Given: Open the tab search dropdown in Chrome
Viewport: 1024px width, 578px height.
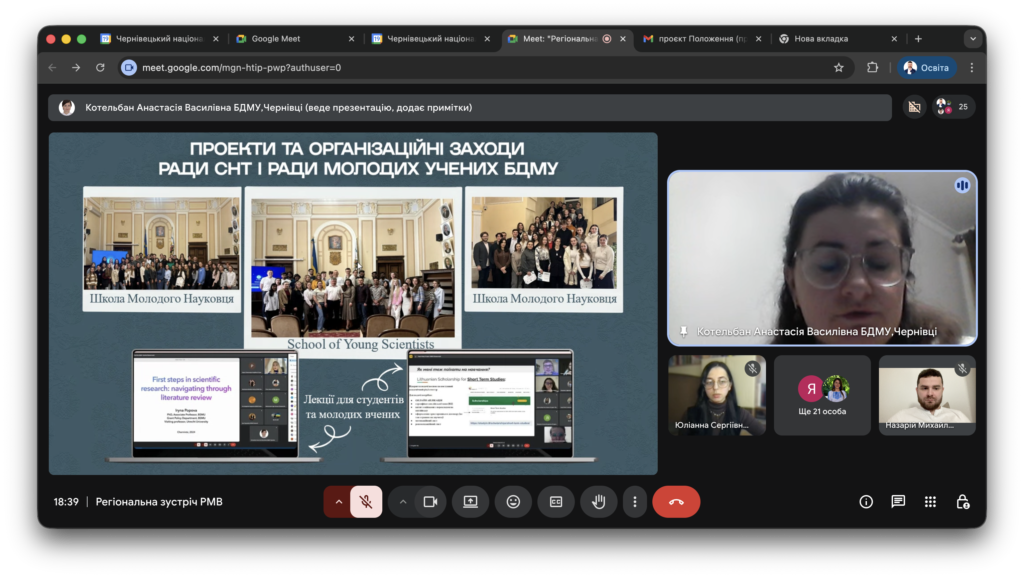Looking at the screenshot, I should pyautogui.click(x=972, y=39).
